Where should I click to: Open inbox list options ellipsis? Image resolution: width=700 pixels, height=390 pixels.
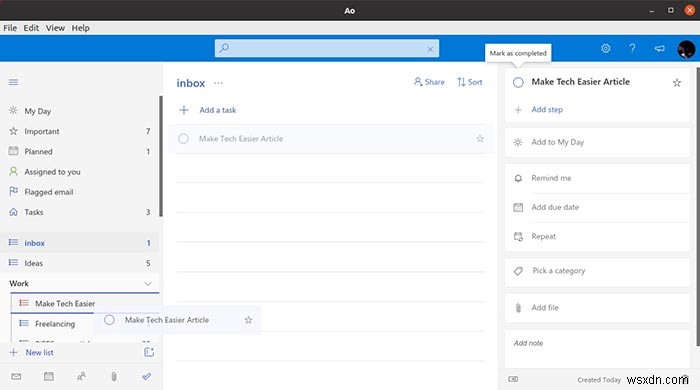click(218, 83)
